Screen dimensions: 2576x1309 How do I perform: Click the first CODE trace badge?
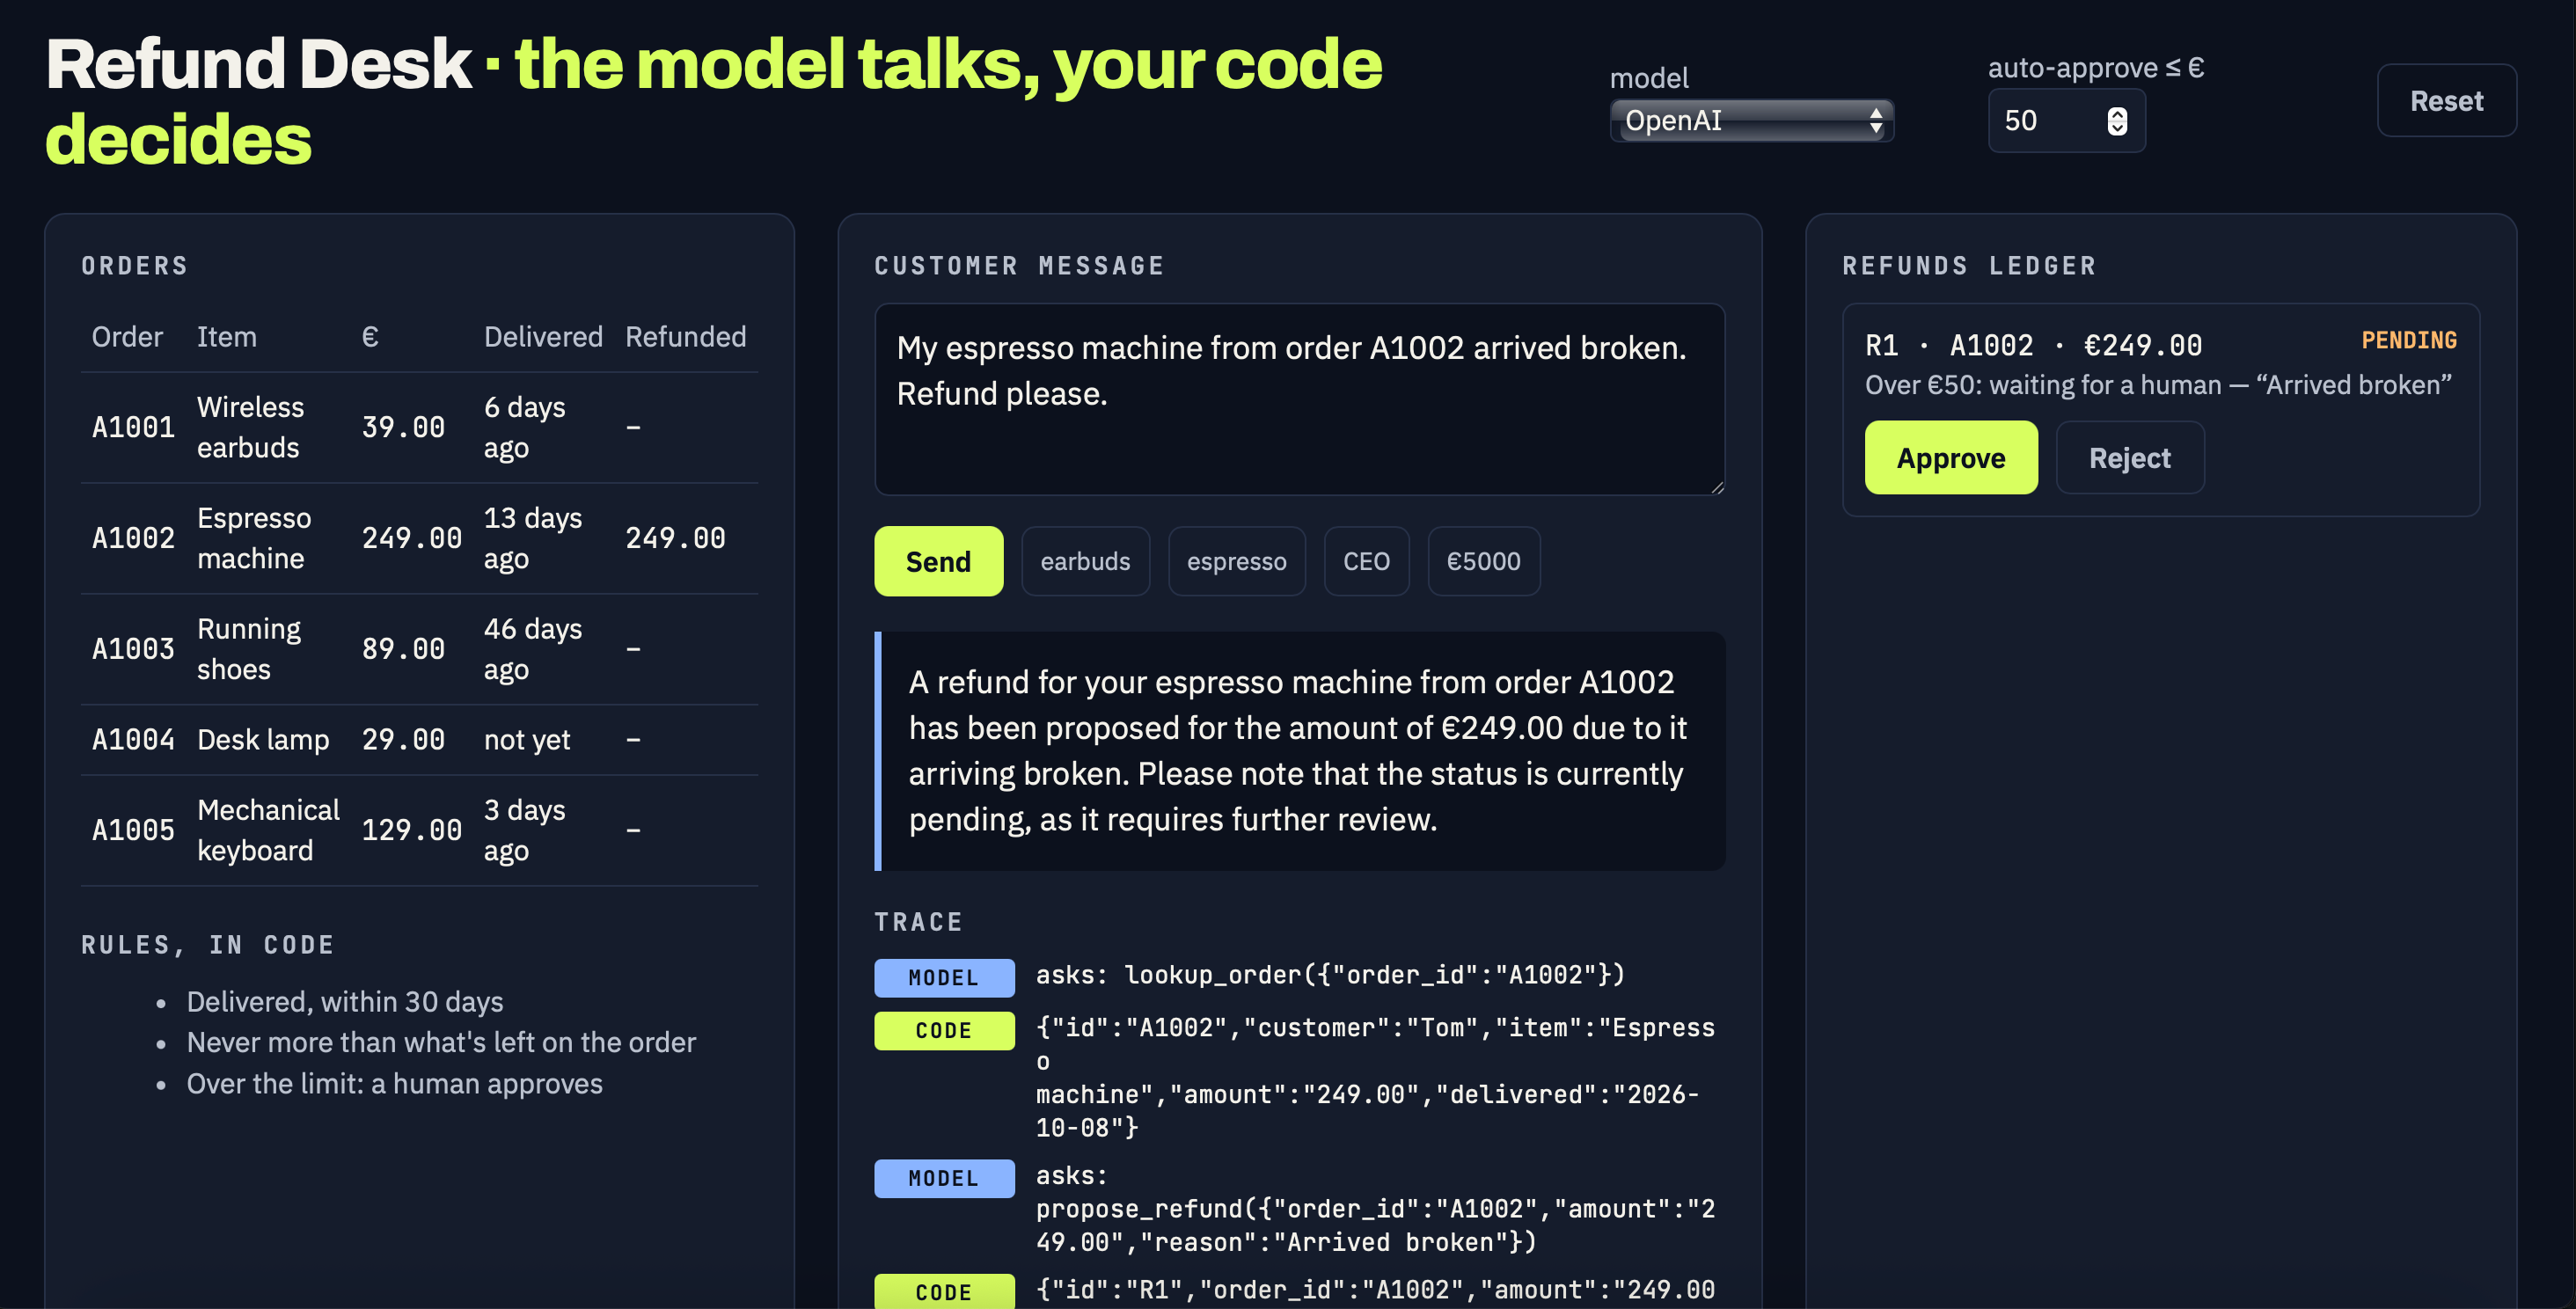tap(944, 1031)
